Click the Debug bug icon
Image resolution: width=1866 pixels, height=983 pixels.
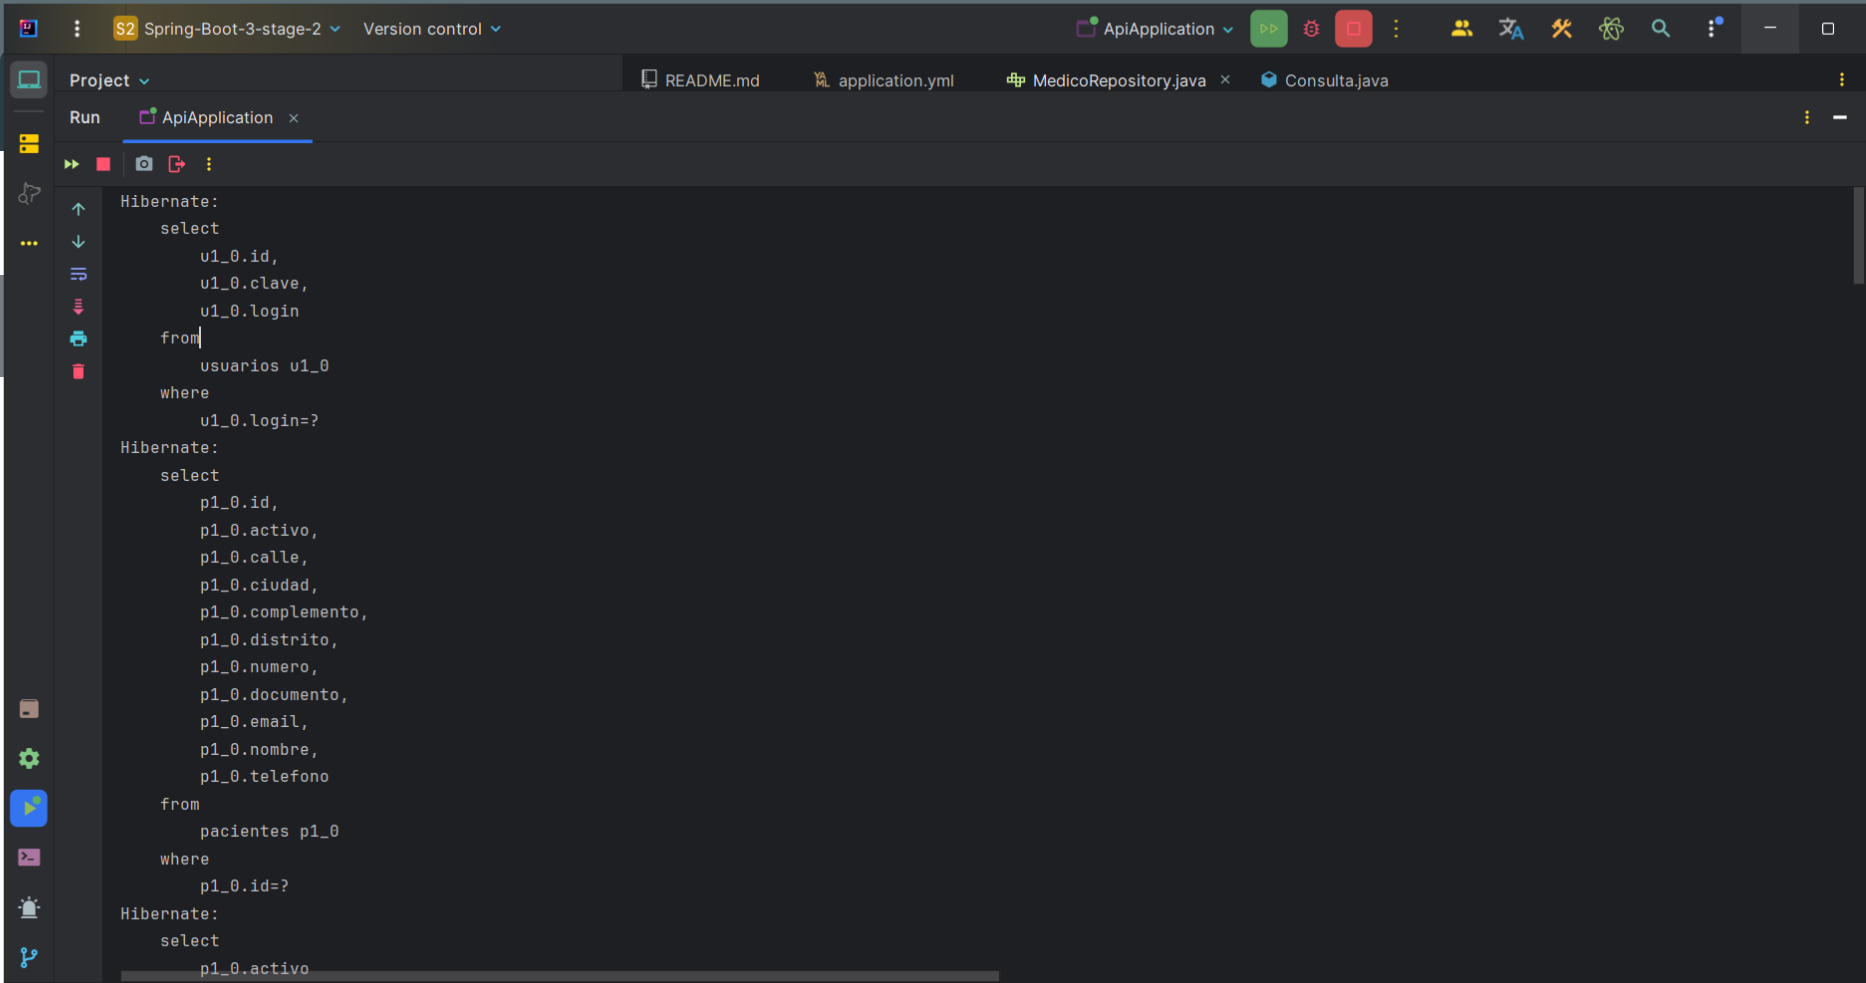pyautogui.click(x=1311, y=29)
